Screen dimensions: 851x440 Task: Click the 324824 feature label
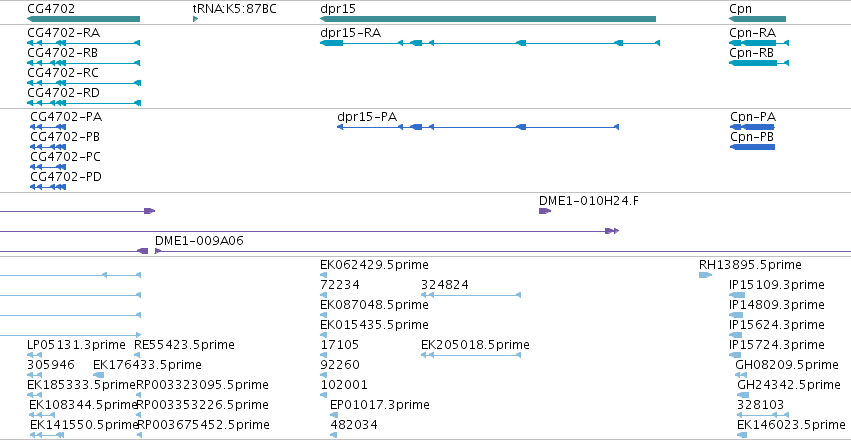(444, 285)
